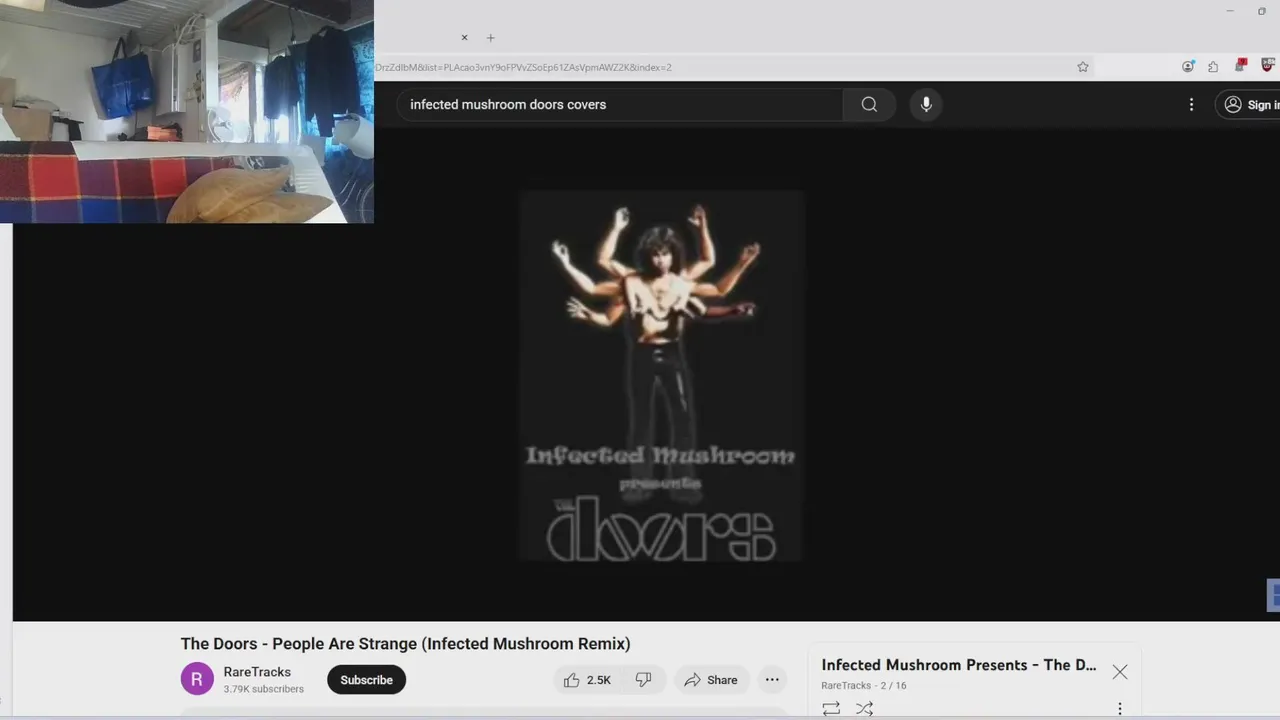The width and height of the screenshot is (1280, 720).
Task: Dislike the video with thumbs down
Action: tap(643, 680)
